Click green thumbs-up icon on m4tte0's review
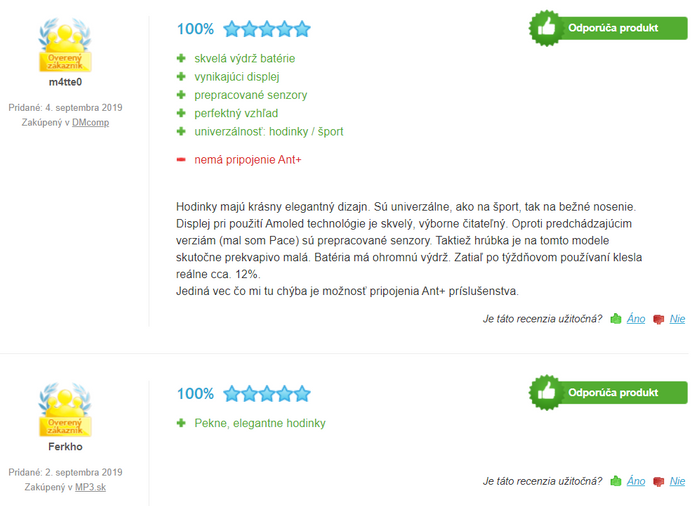Screen dimensions: 700x506 [x=616, y=319]
